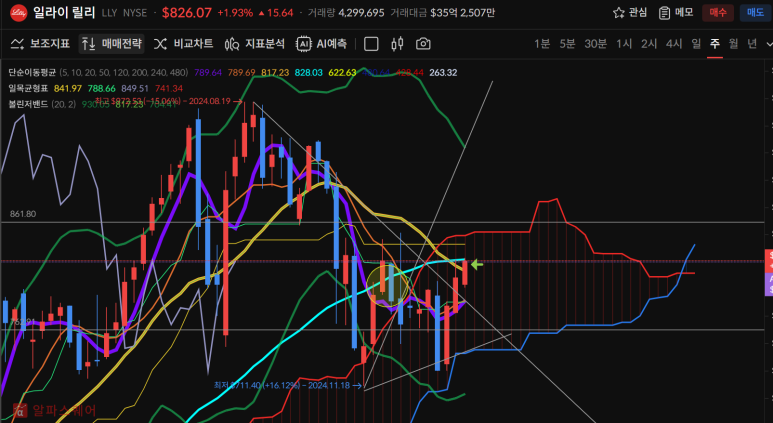The image size is (773, 423).
Task: Select 주 weekly timeframe
Action: point(715,44)
